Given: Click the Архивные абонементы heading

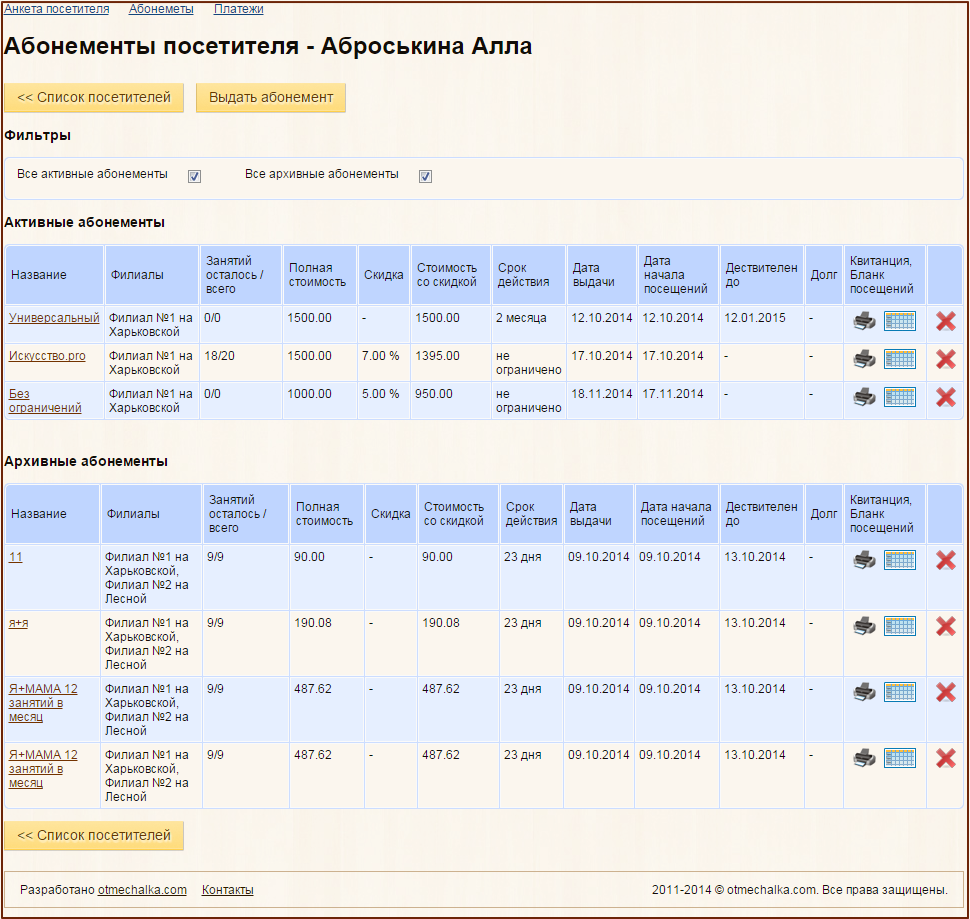Looking at the screenshot, I should 86,461.
